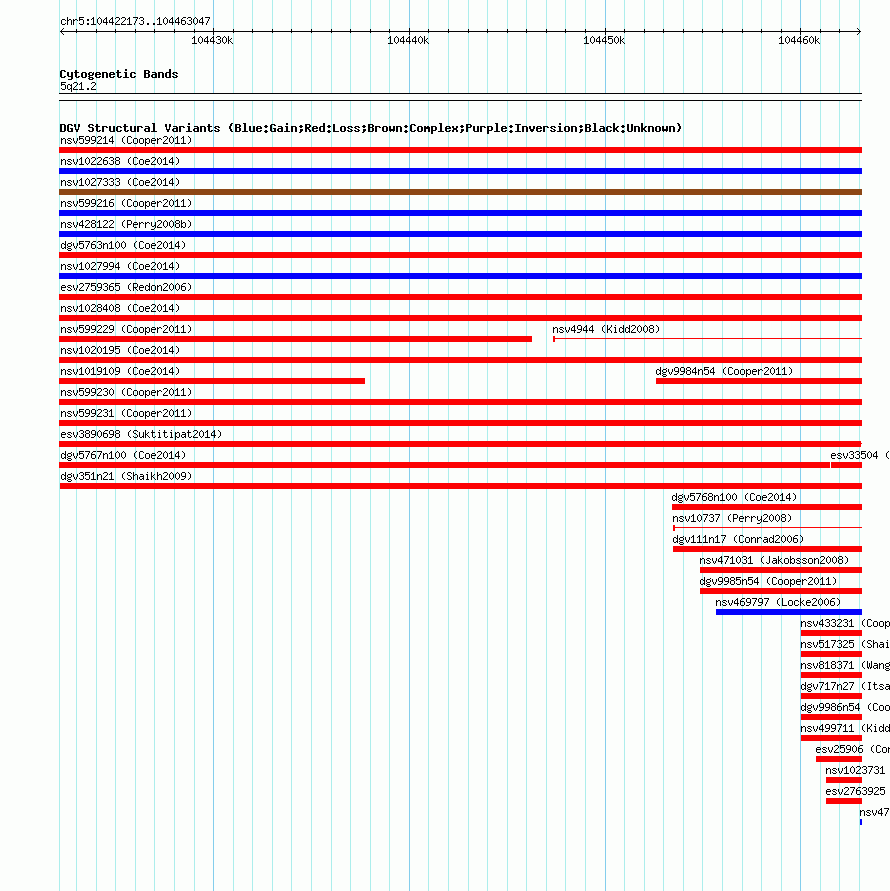Click the 104460k ruler position label
The image size is (890, 891).
coord(799,40)
